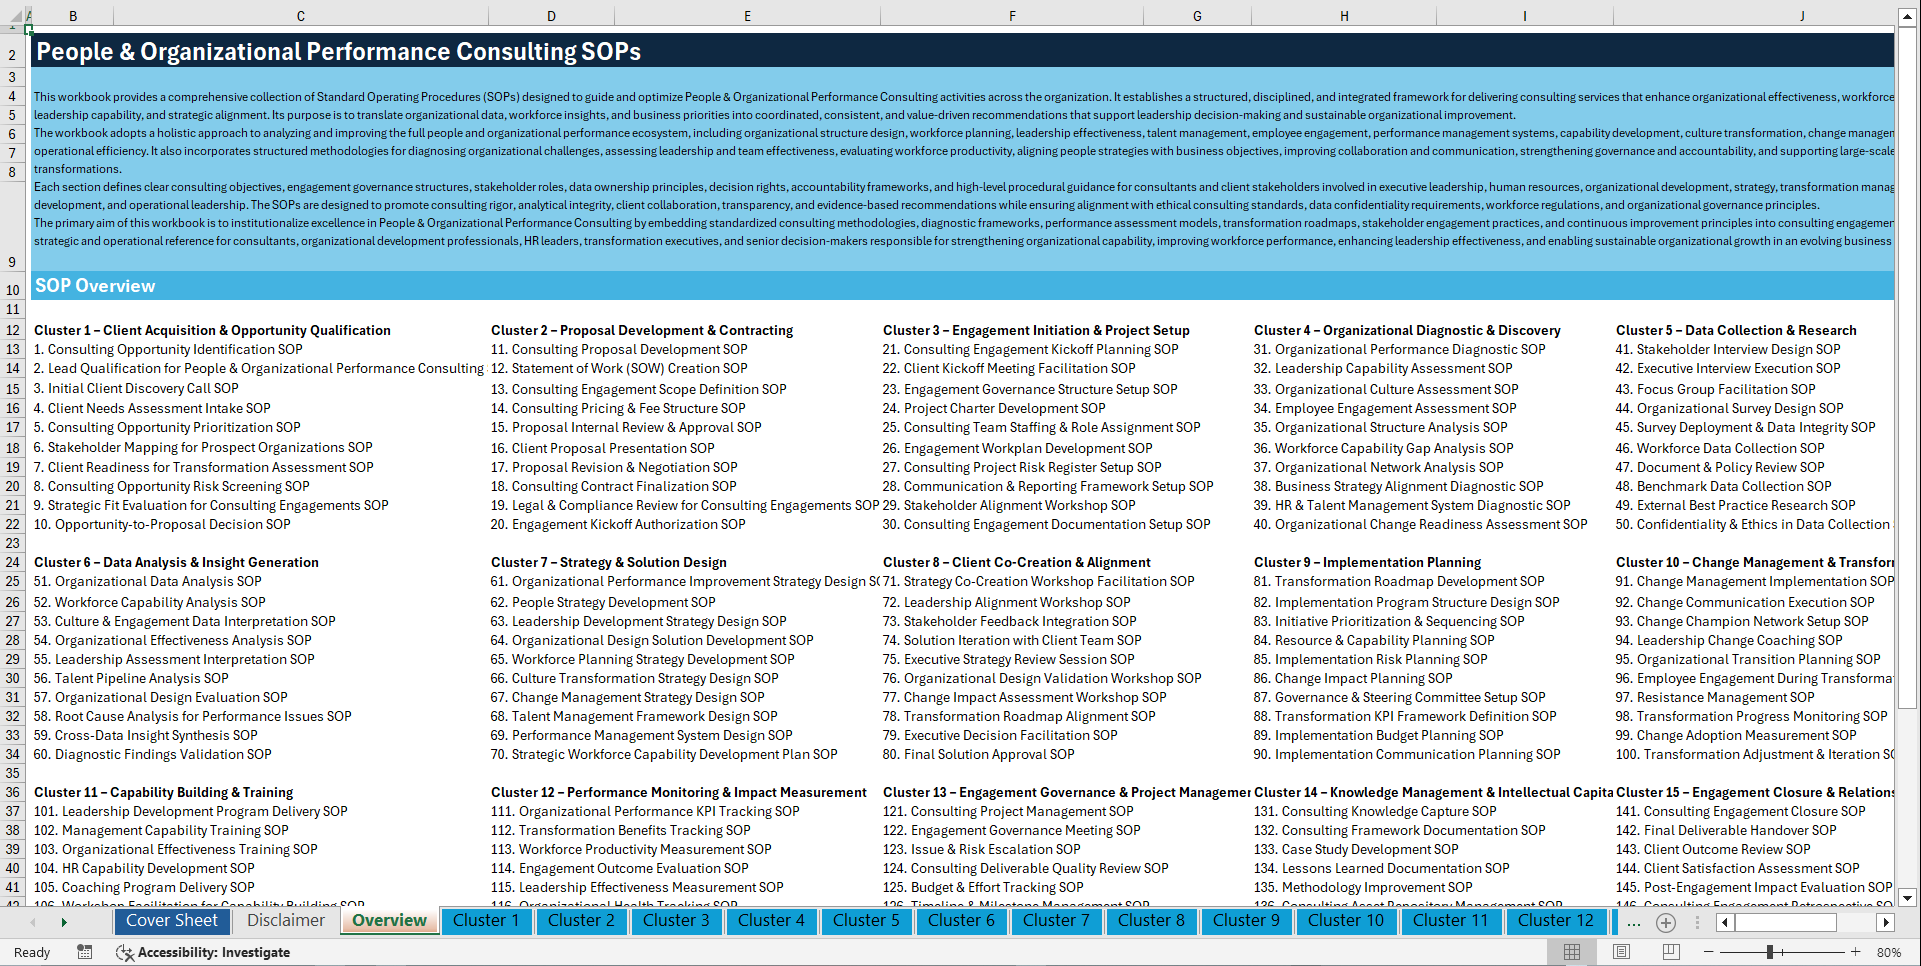Expand the hidden sheet list via ellipsis
This screenshot has width=1921, height=966.
[x=1633, y=922]
